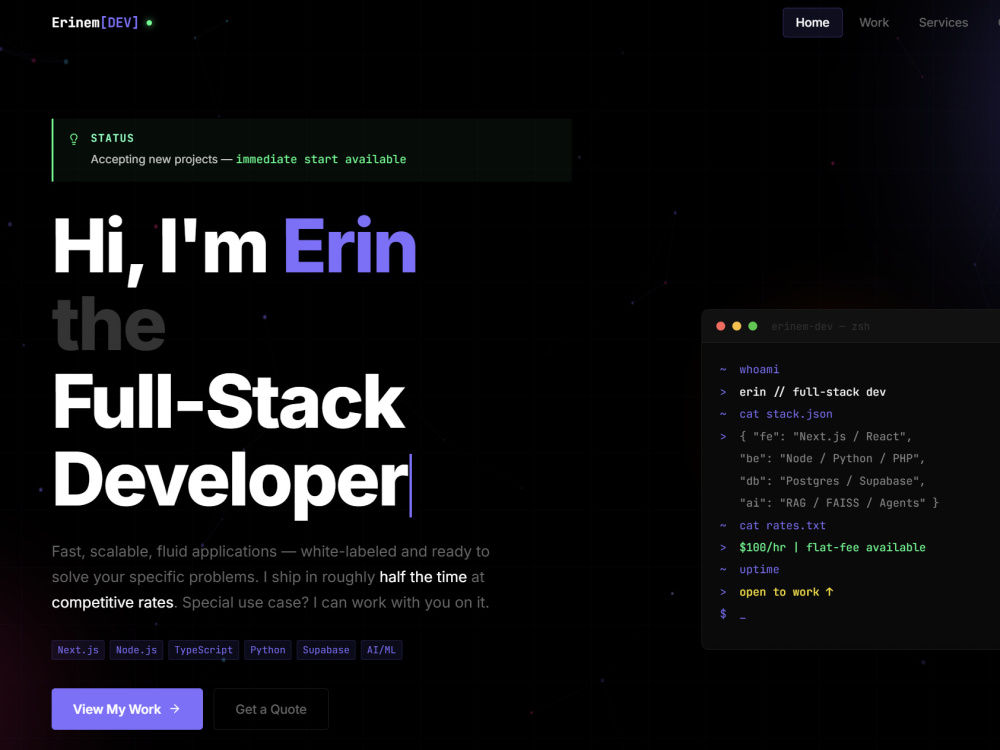Click the red terminal window dot
This screenshot has width=1000, height=750.
click(721, 326)
